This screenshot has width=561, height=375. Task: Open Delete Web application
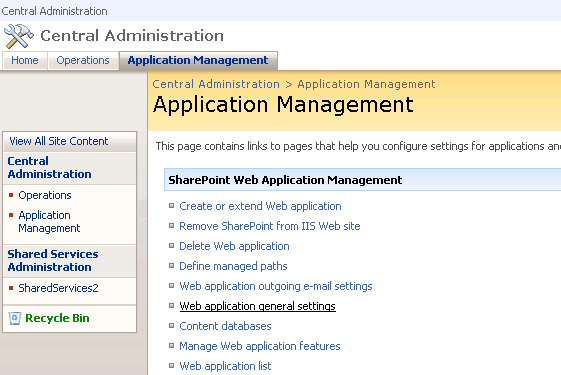[x=234, y=246]
